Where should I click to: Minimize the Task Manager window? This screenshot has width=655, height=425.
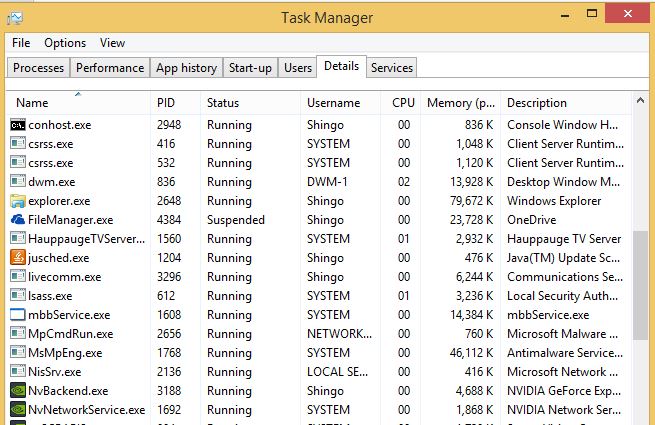tap(565, 15)
